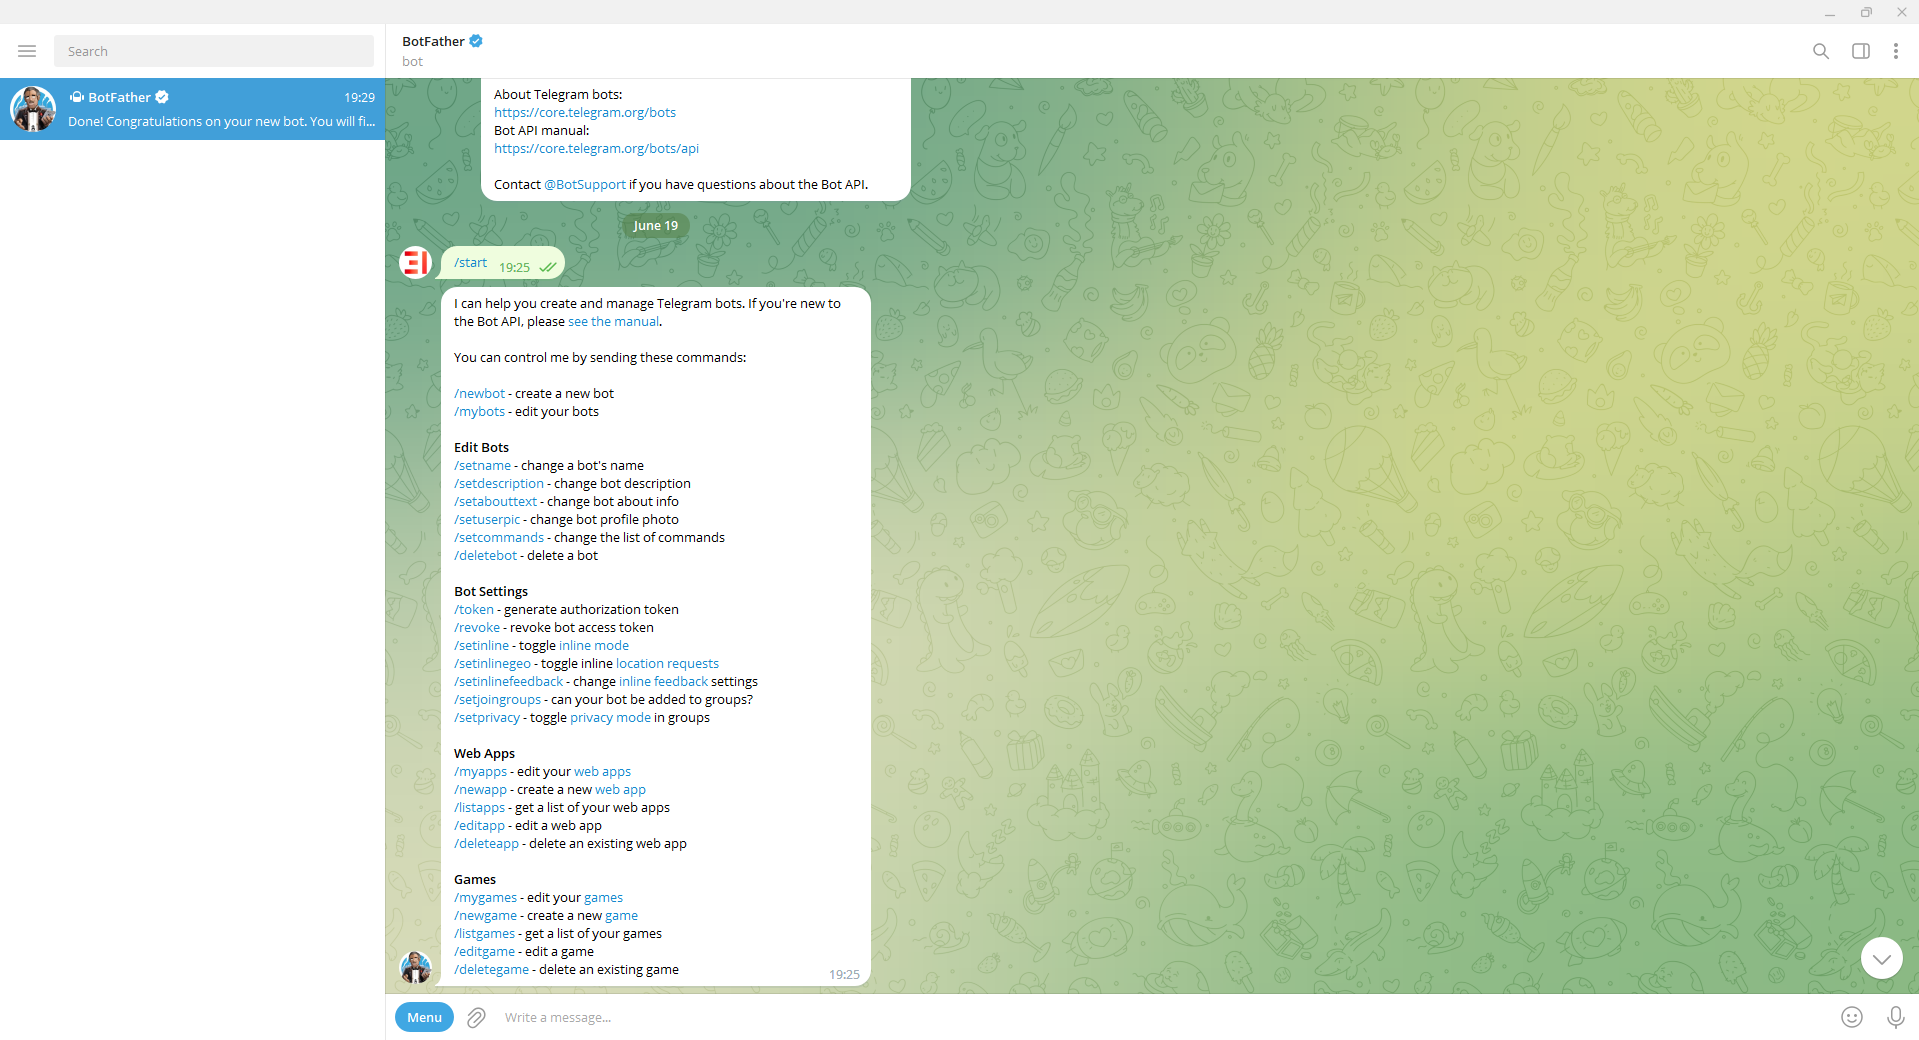Open the bot commands Menu button
1919x1040 pixels.
coord(424,1017)
